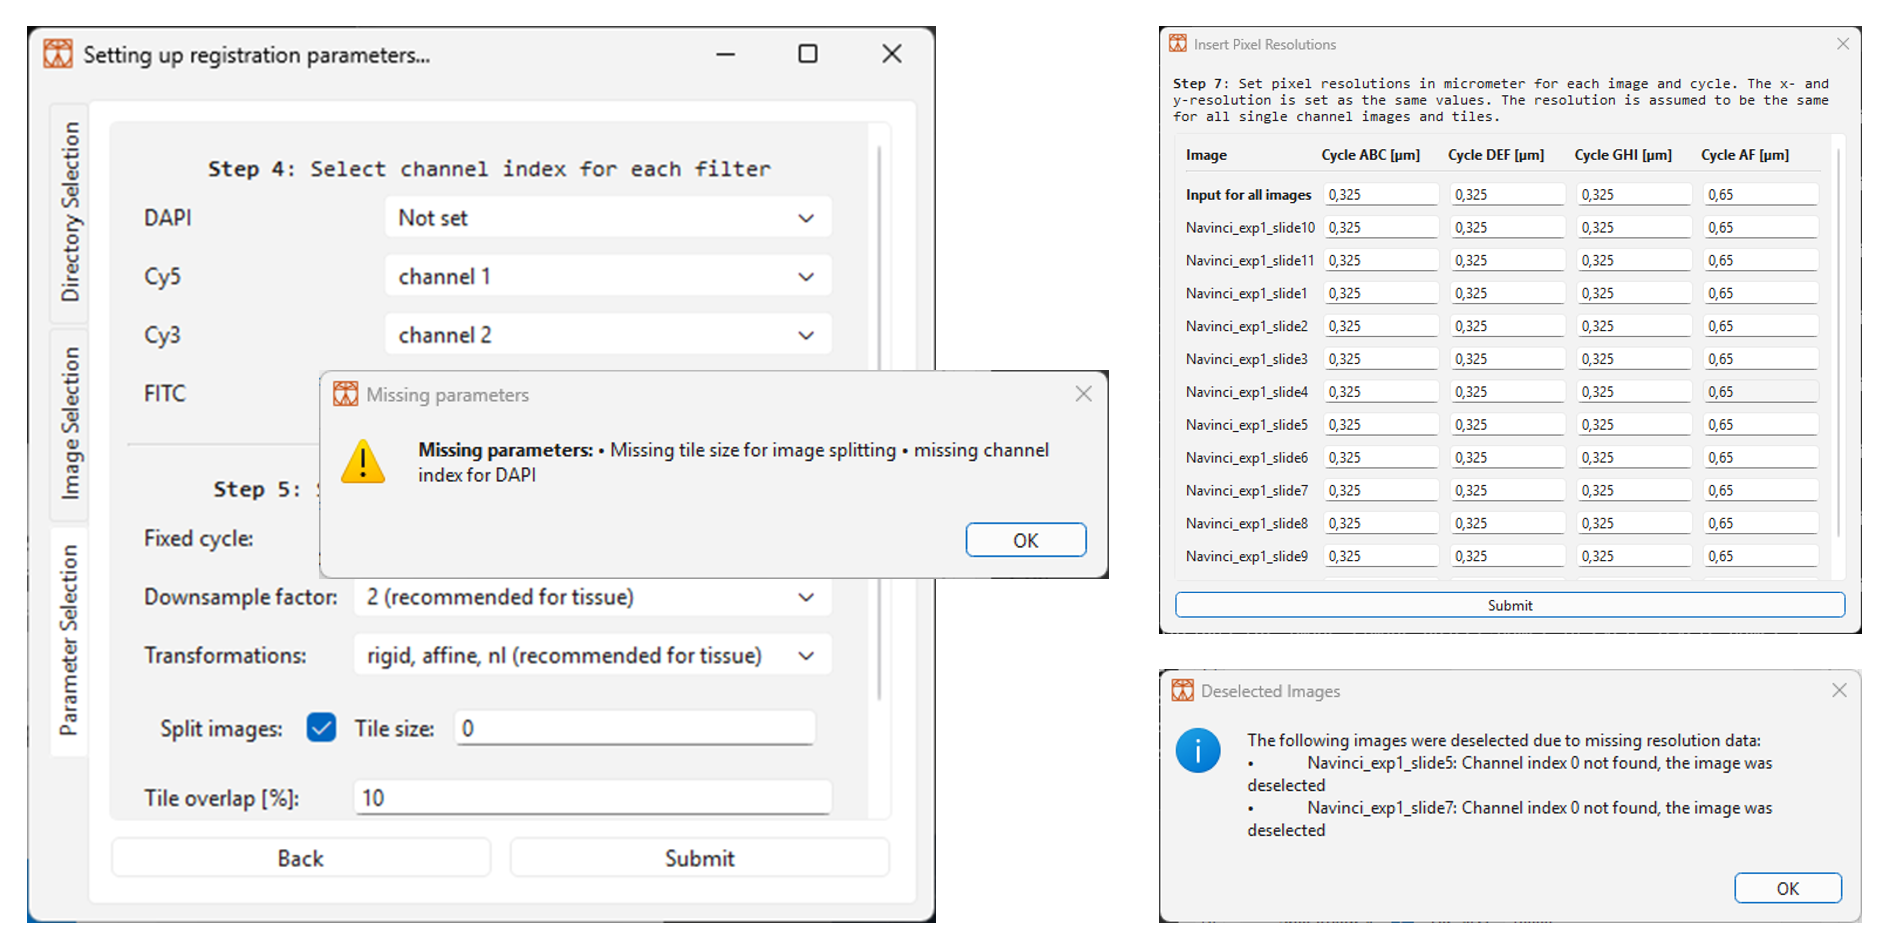Close the Insert Pixel Resolutions window
The width and height of the screenshot is (1888, 950).
click(1842, 44)
